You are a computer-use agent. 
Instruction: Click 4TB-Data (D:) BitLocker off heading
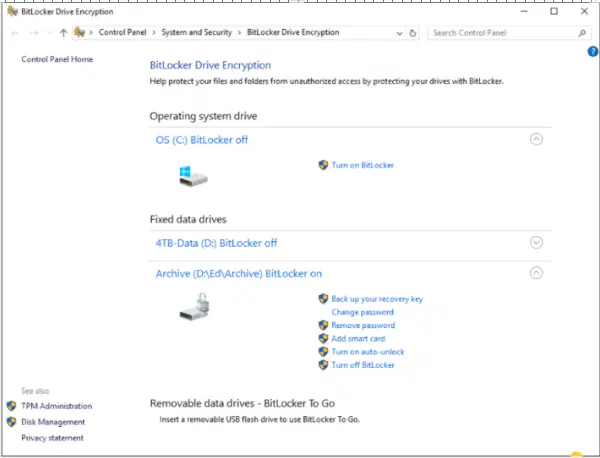pyautogui.click(x=216, y=243)
